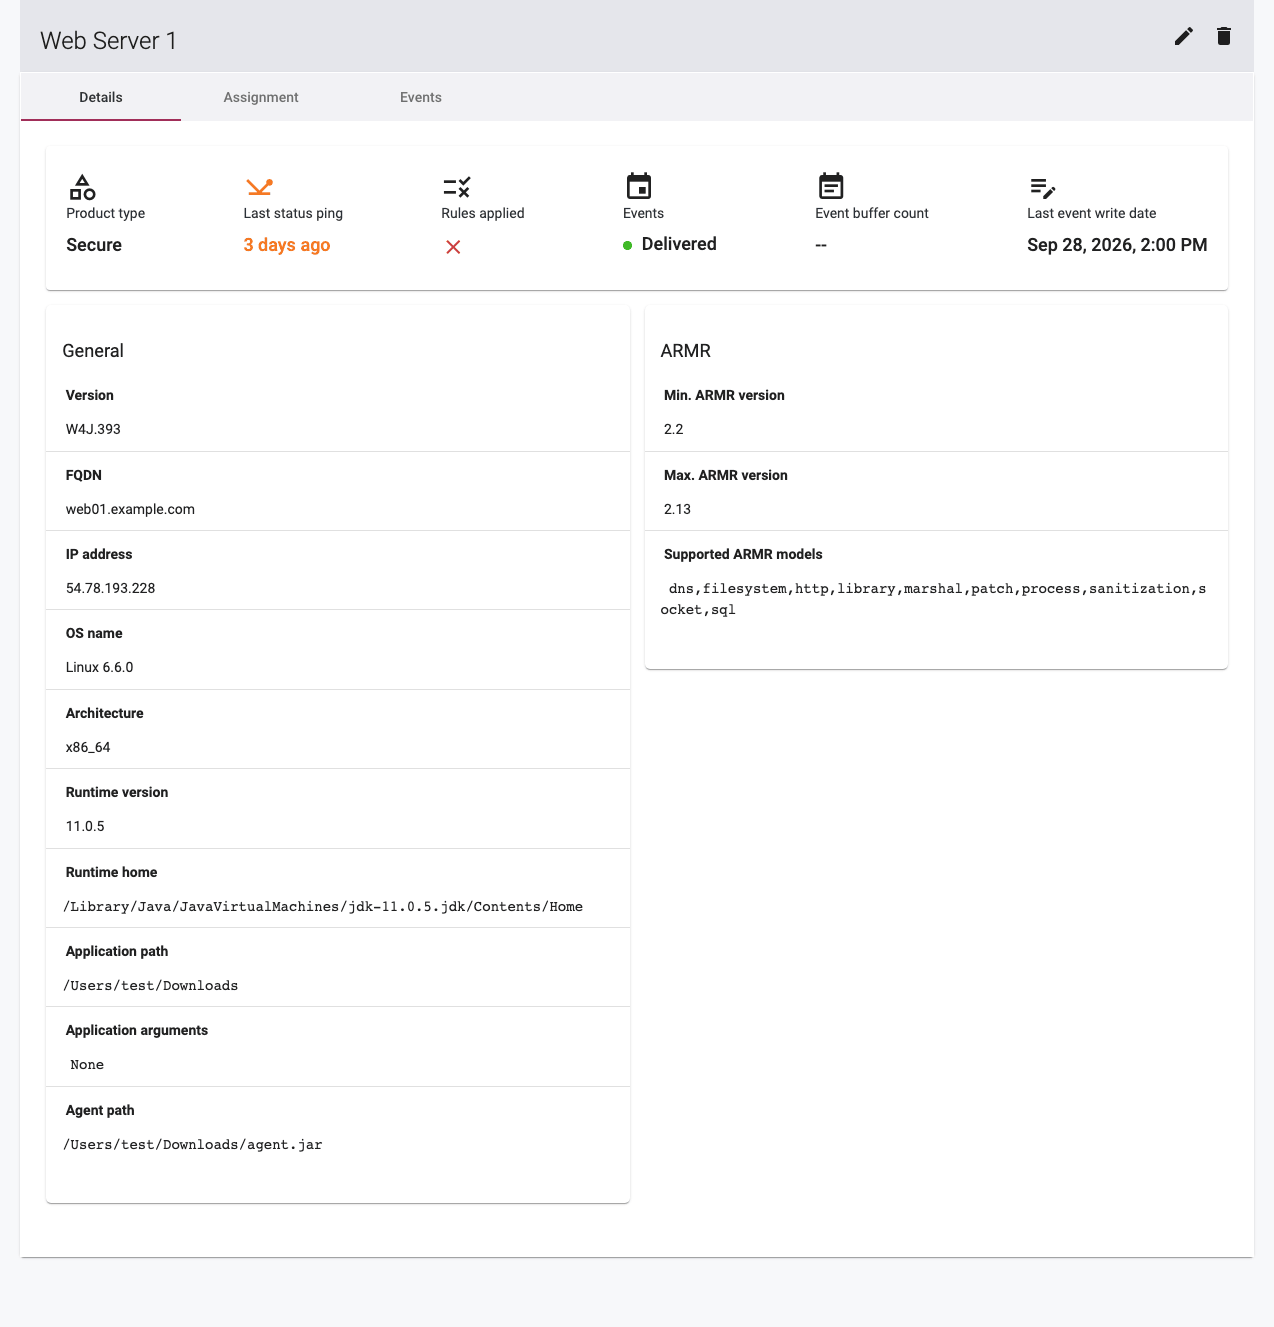Click the FQDN value 'web01.example.com'
This screenshot has height=1327, width=1274.
coord(130,509)
